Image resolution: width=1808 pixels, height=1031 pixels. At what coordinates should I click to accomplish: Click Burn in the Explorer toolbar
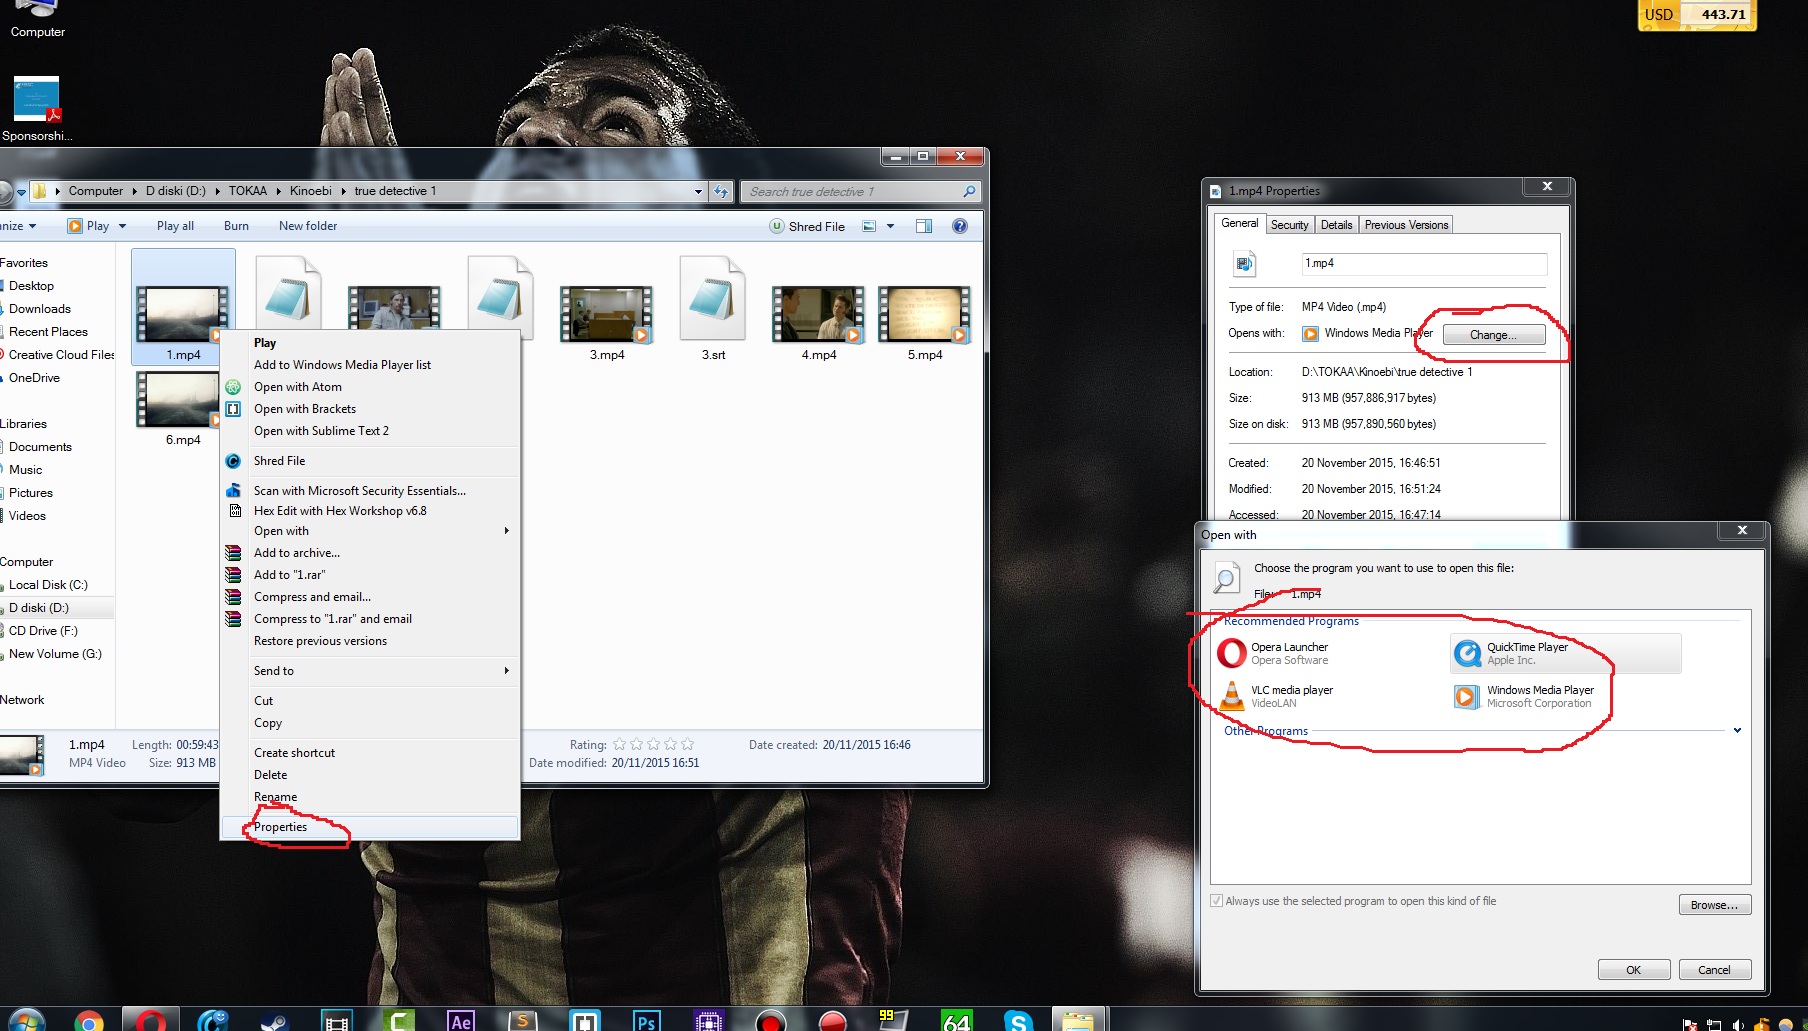[x=236, y=226]
